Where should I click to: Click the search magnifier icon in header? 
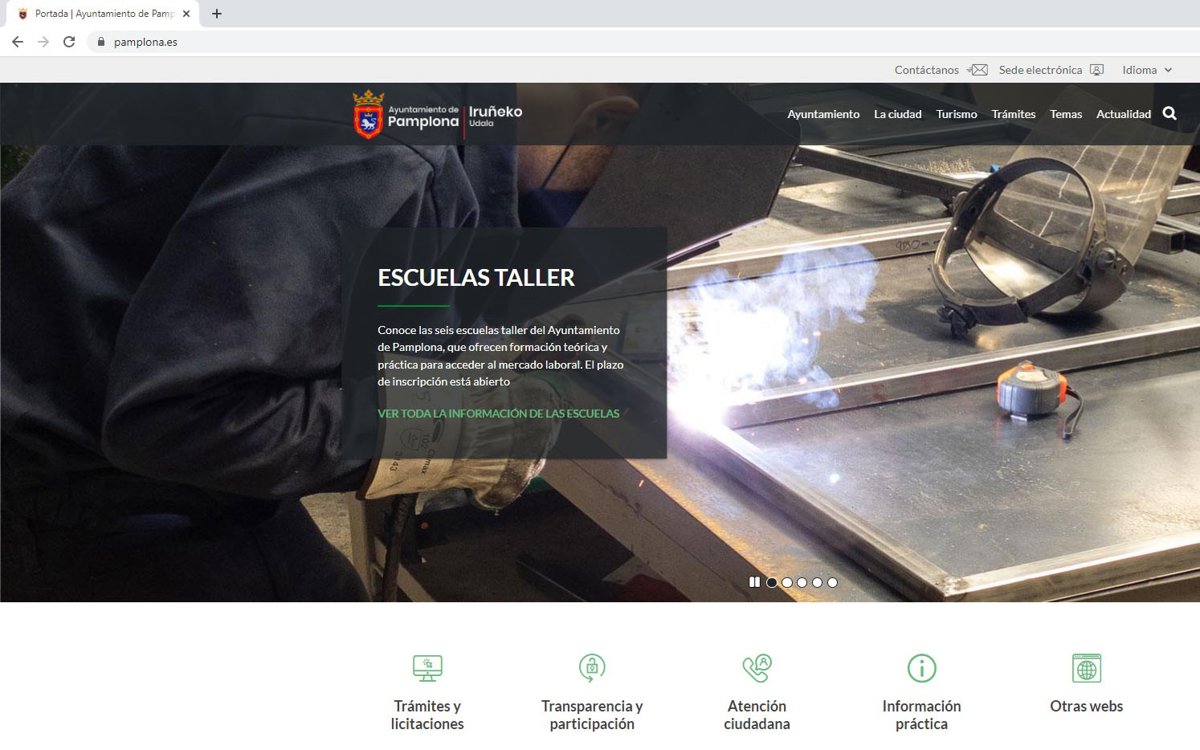click(x=1170, y=114)
